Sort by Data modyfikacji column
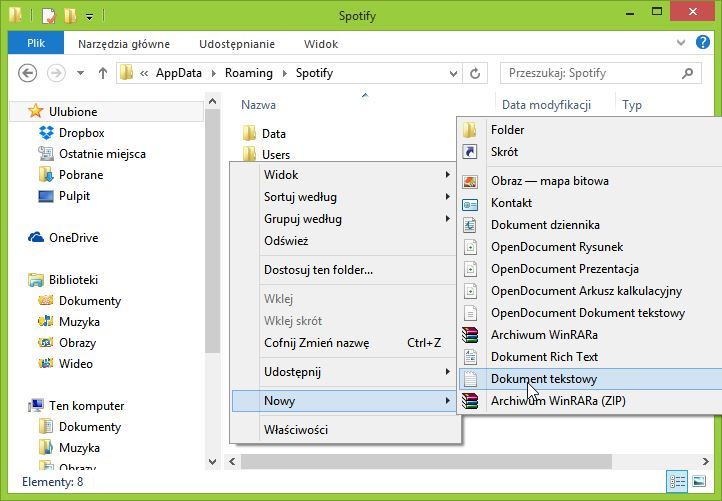This screenshot has height=501, width=722. [547, 105]
